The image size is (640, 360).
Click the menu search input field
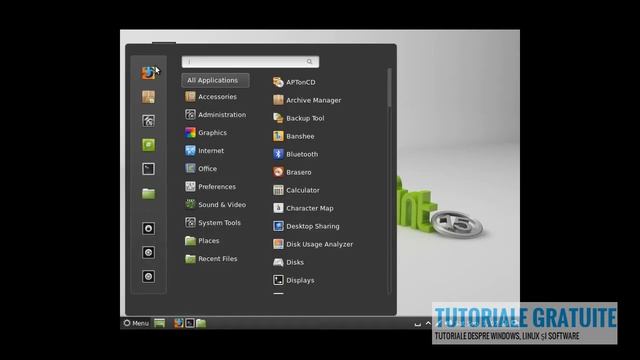(250, 62)
